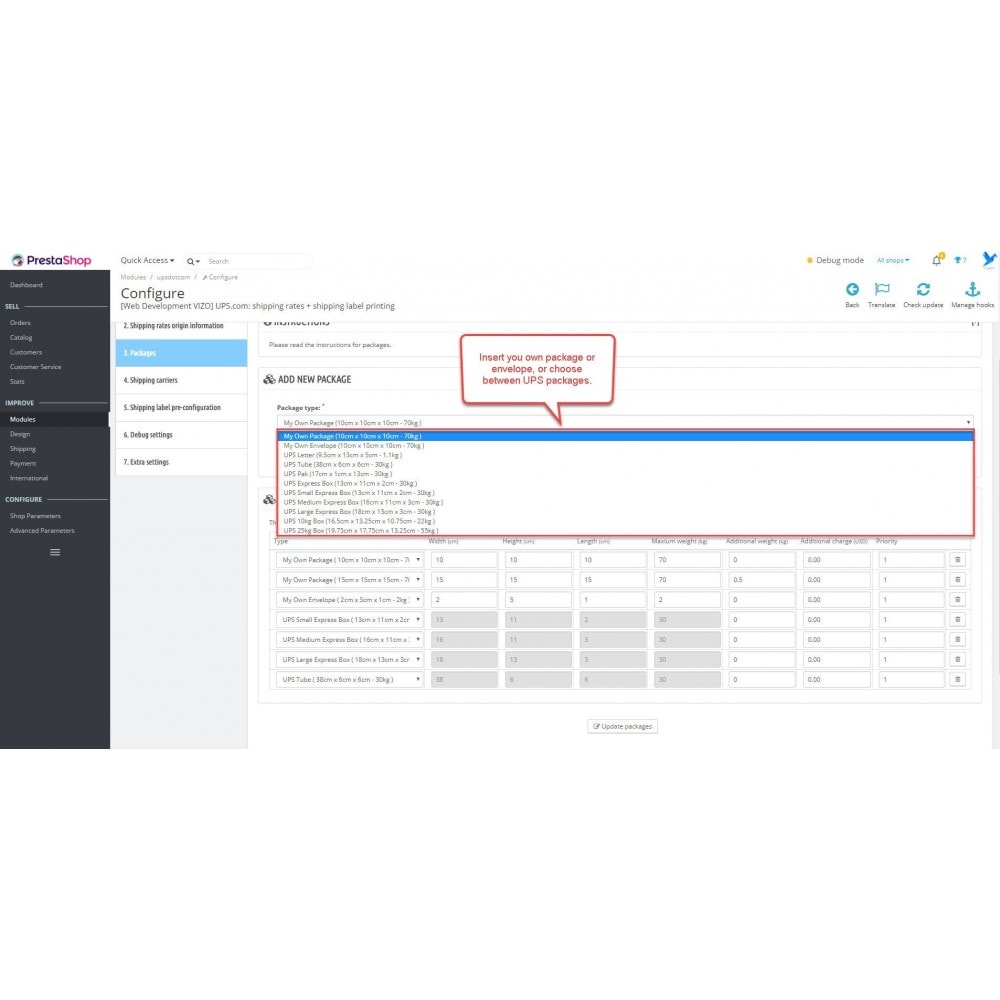Open type dropdown of UPS Small Express Box row

coord(349,619)
